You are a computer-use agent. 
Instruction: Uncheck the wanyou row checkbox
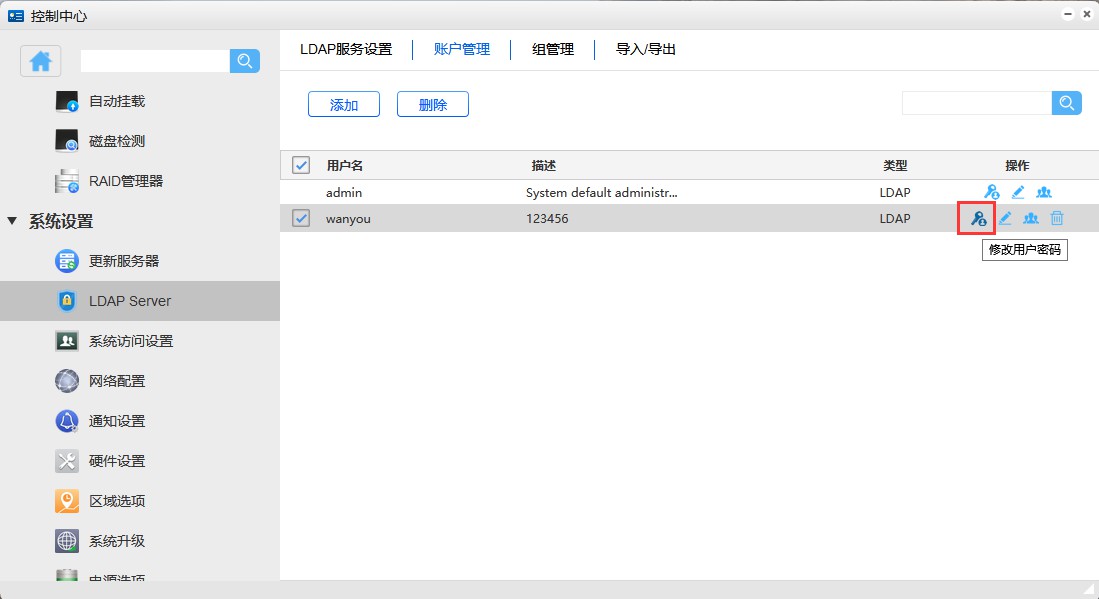301,218
